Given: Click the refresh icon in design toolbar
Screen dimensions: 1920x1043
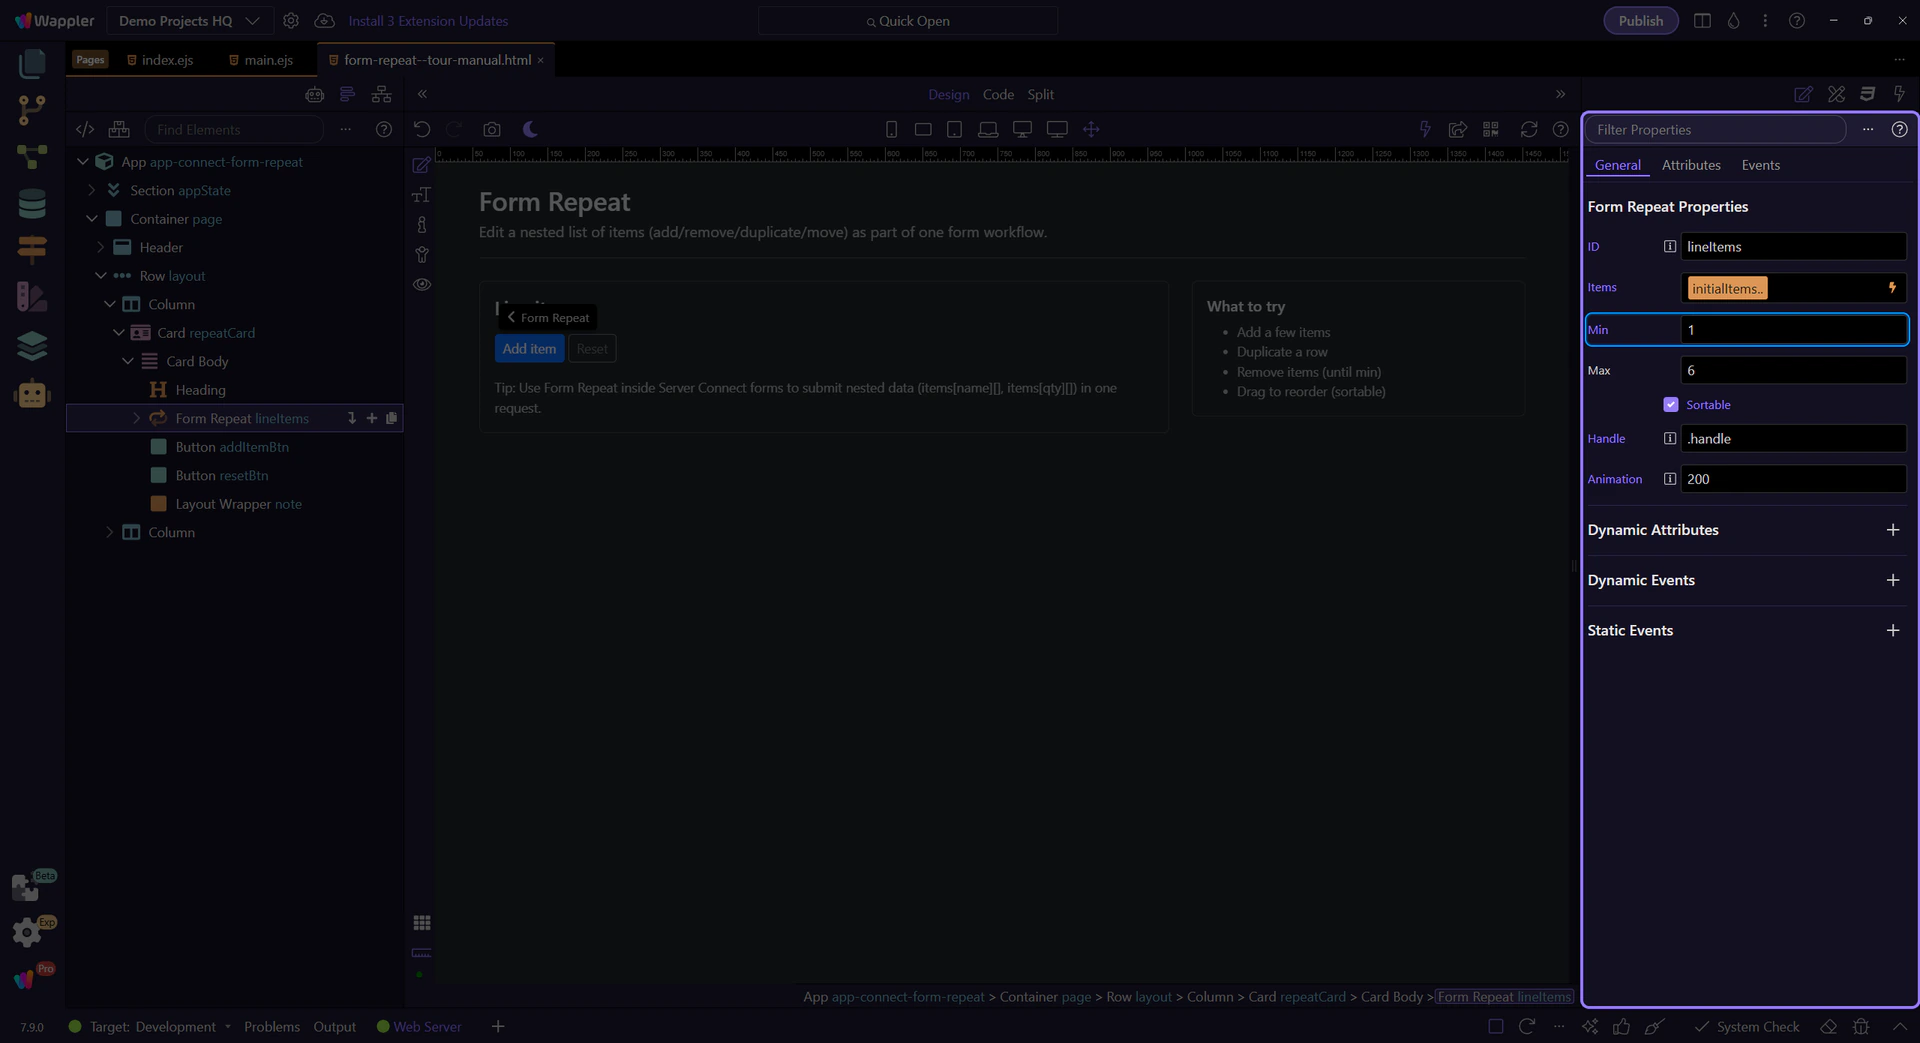Looking at the screenshot, I should pos(1528,129).
